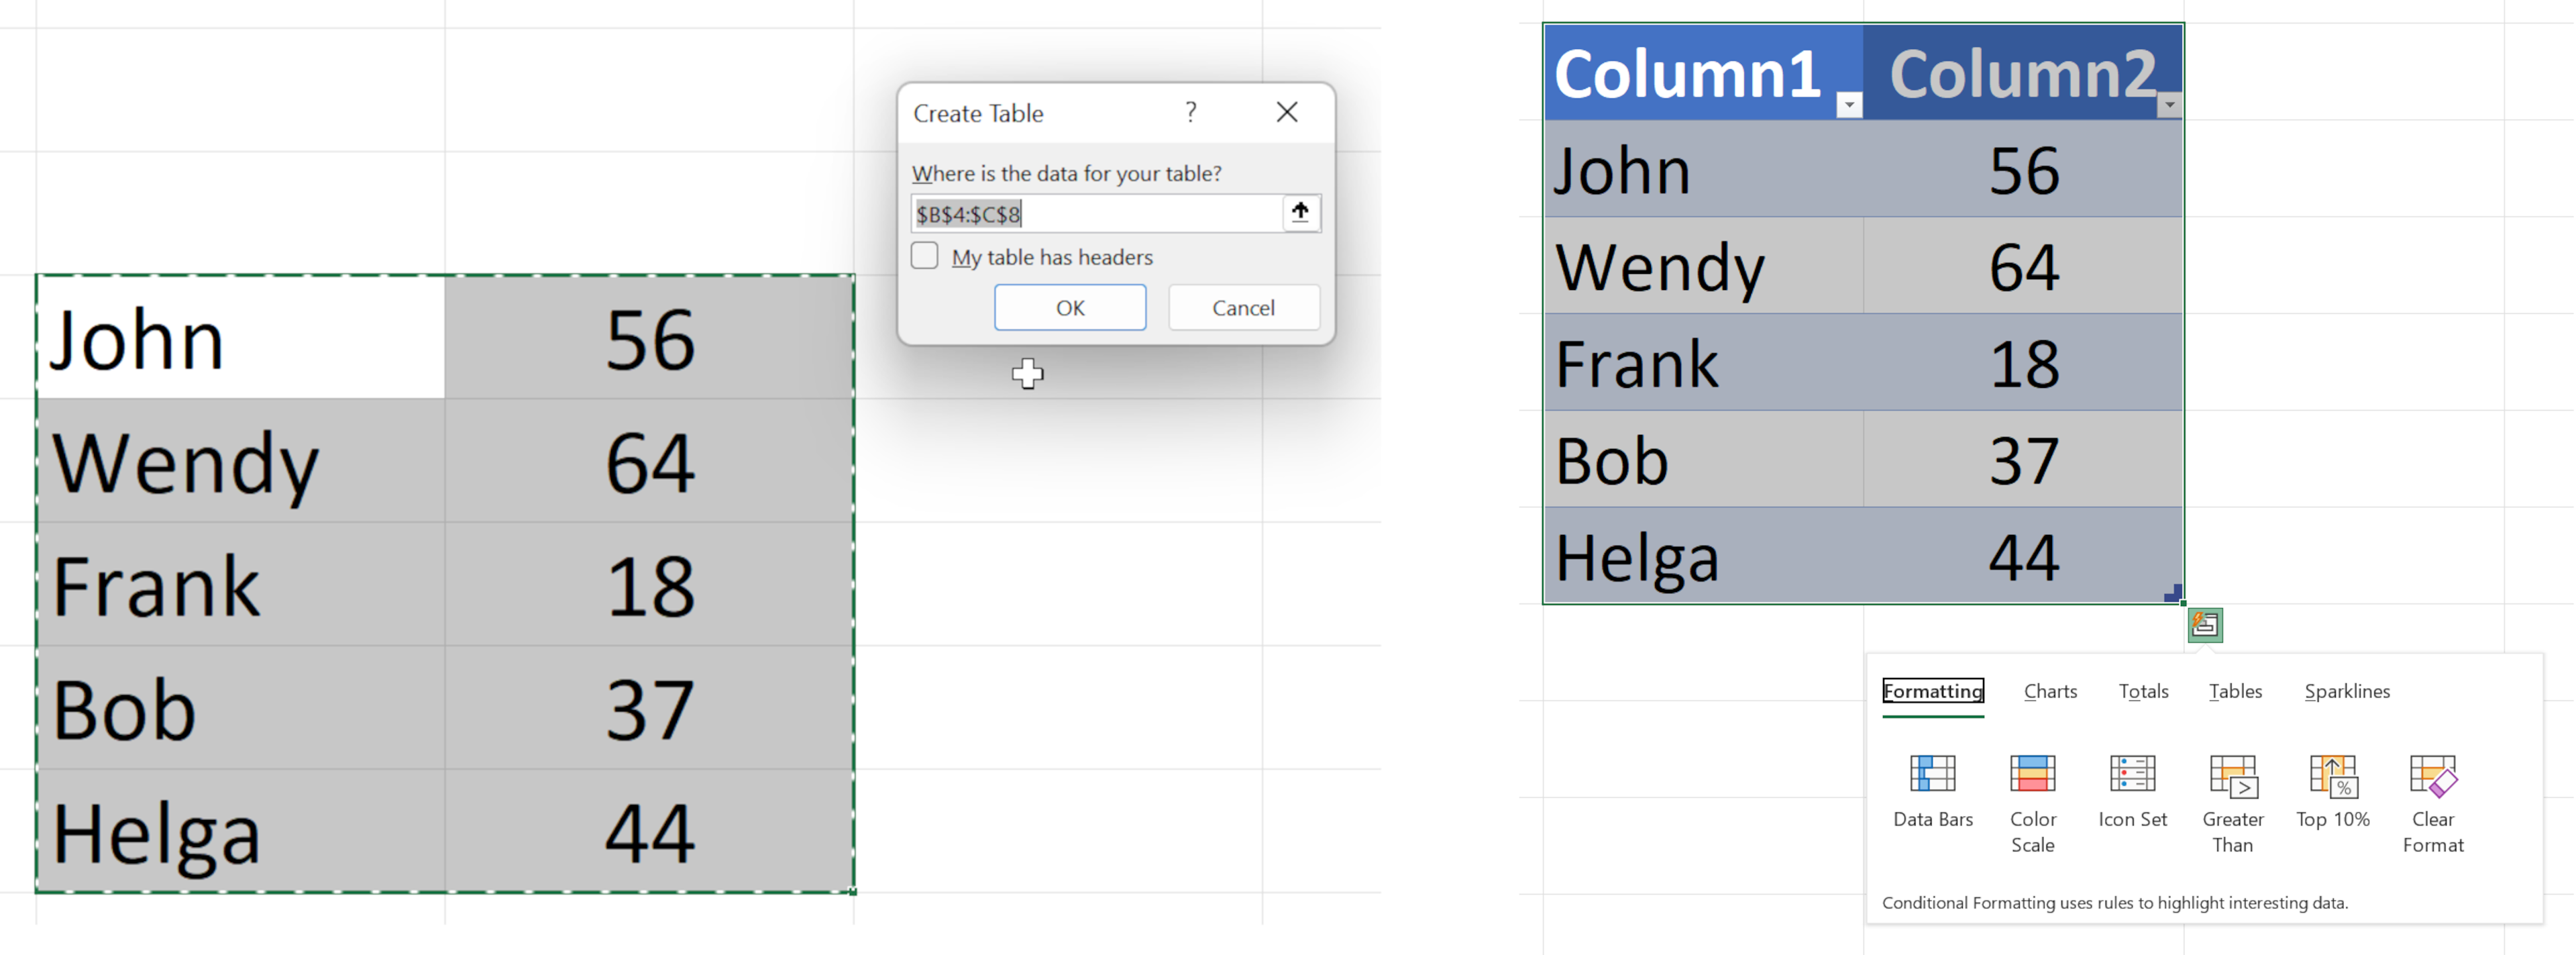Click the collapse dialog range selector arrow
Viewport: 2576px width, 955px height.
(1300, 212)
